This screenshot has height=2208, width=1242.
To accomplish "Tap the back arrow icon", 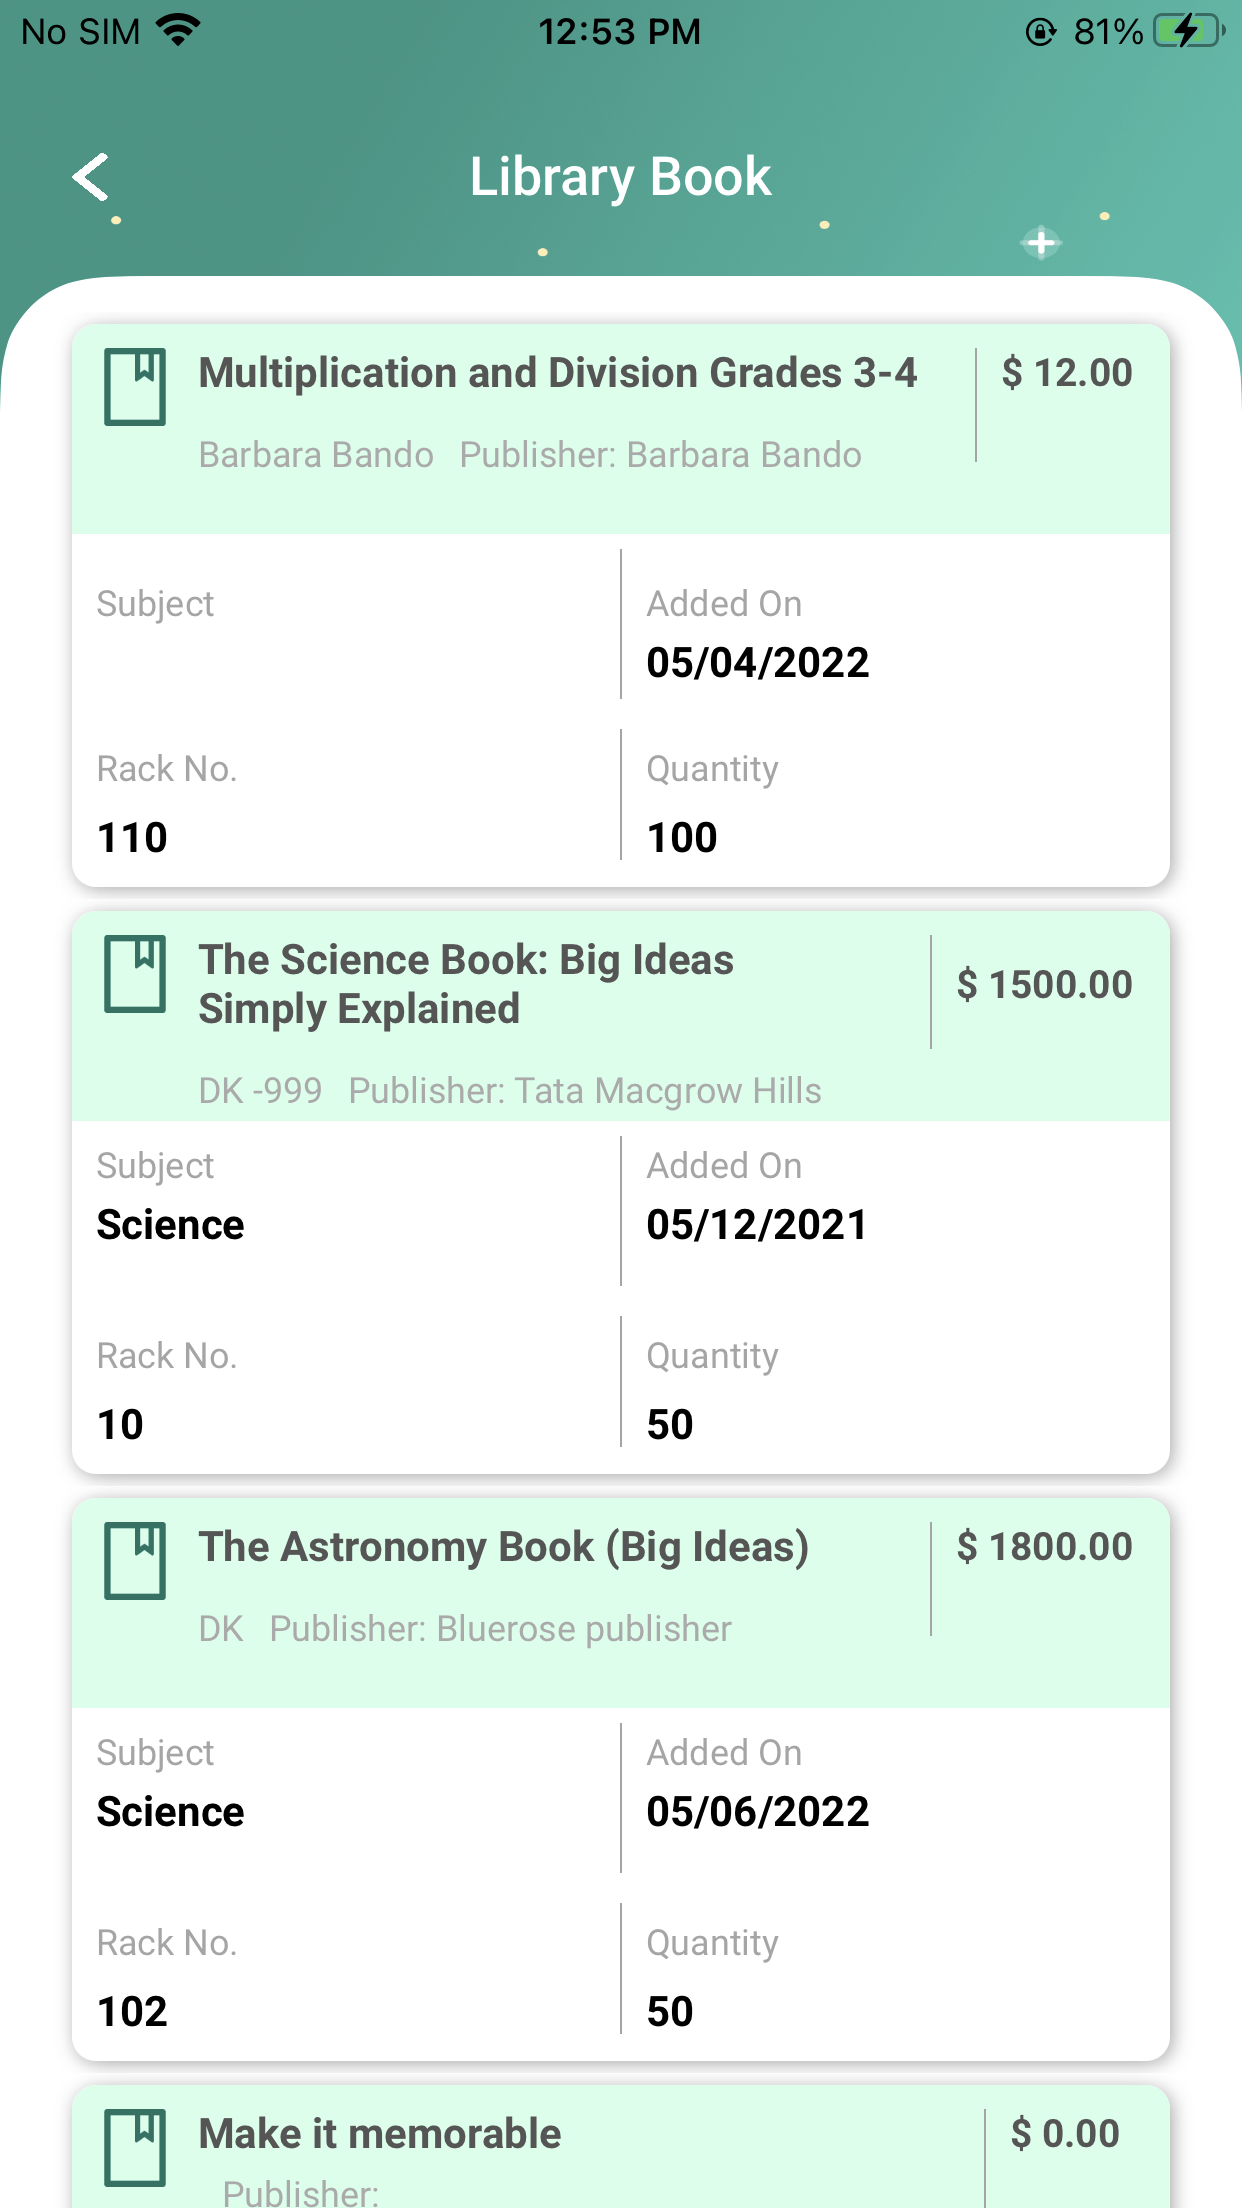I will coord(92,178).
